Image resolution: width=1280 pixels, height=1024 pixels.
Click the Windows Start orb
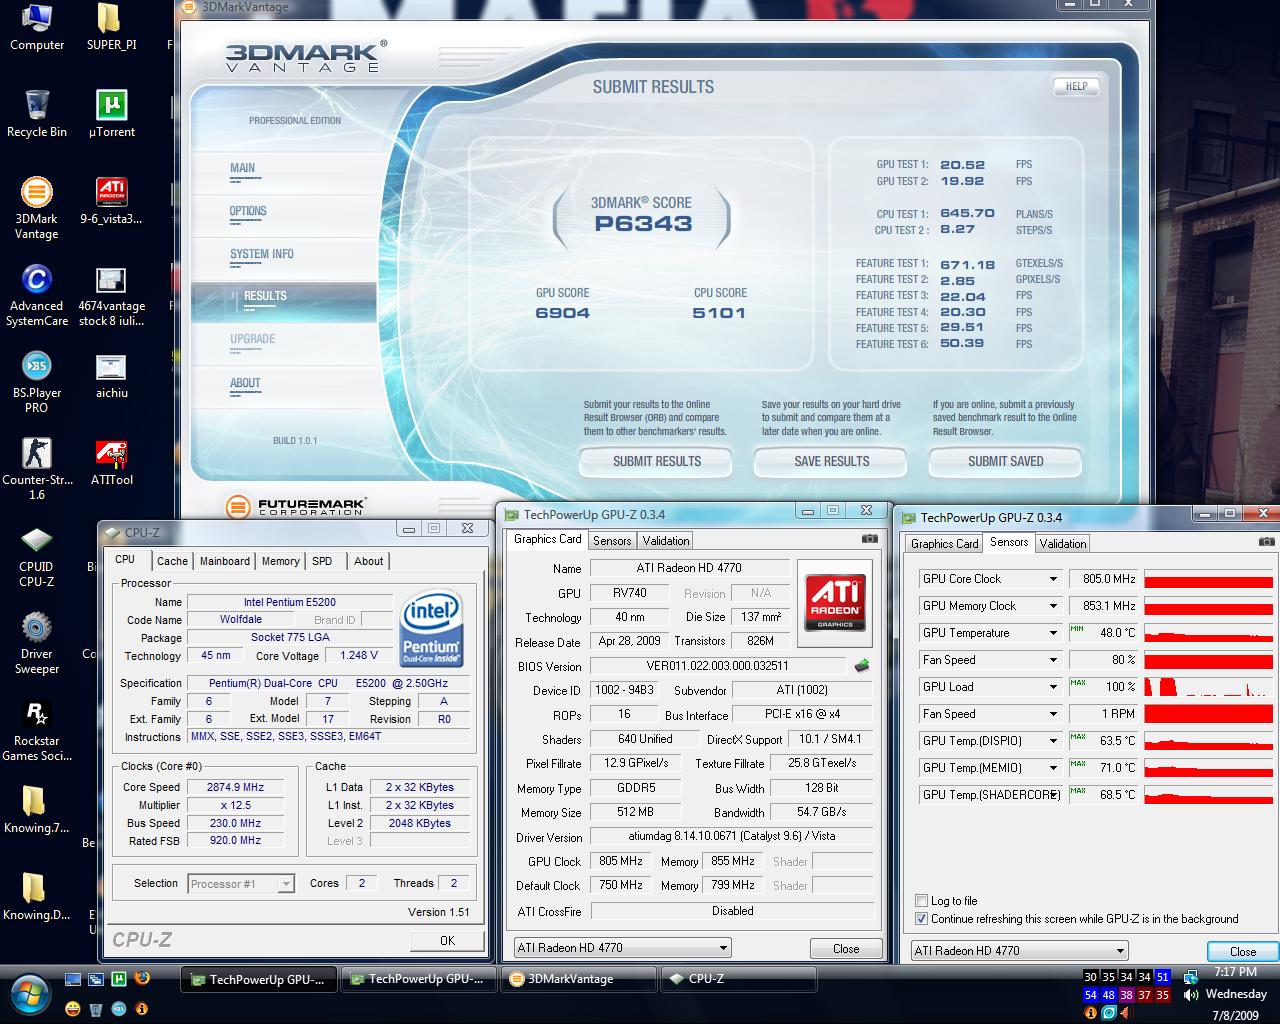click(28, 994)
